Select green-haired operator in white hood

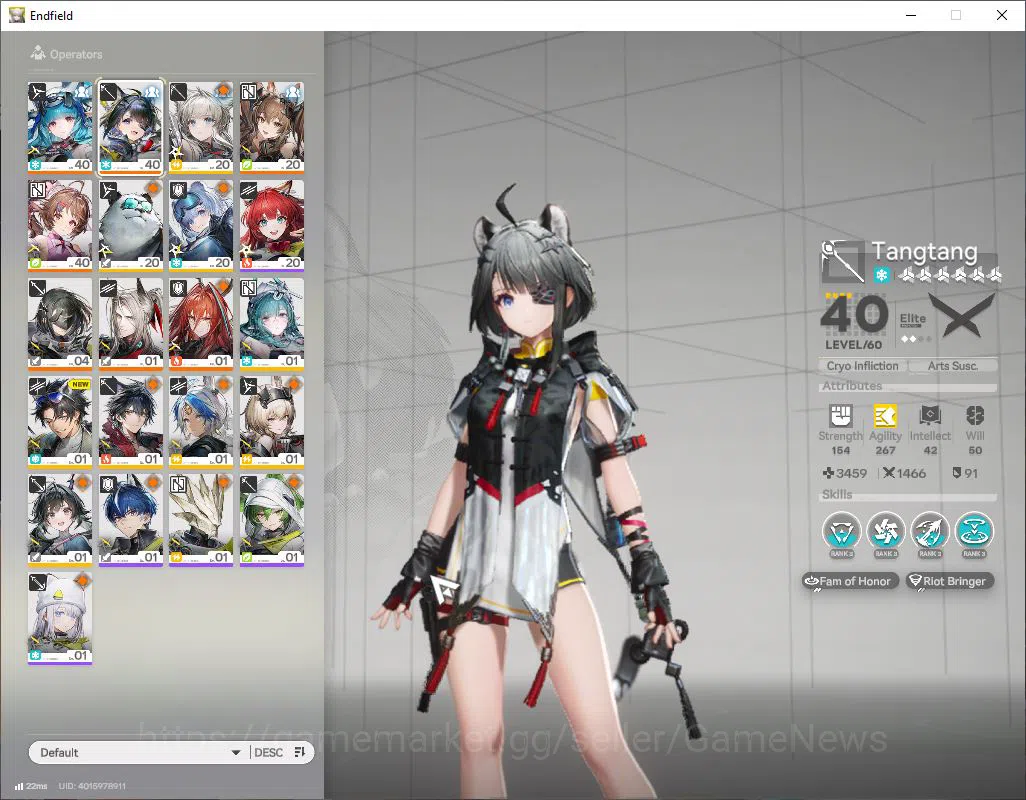click(272, 520)
